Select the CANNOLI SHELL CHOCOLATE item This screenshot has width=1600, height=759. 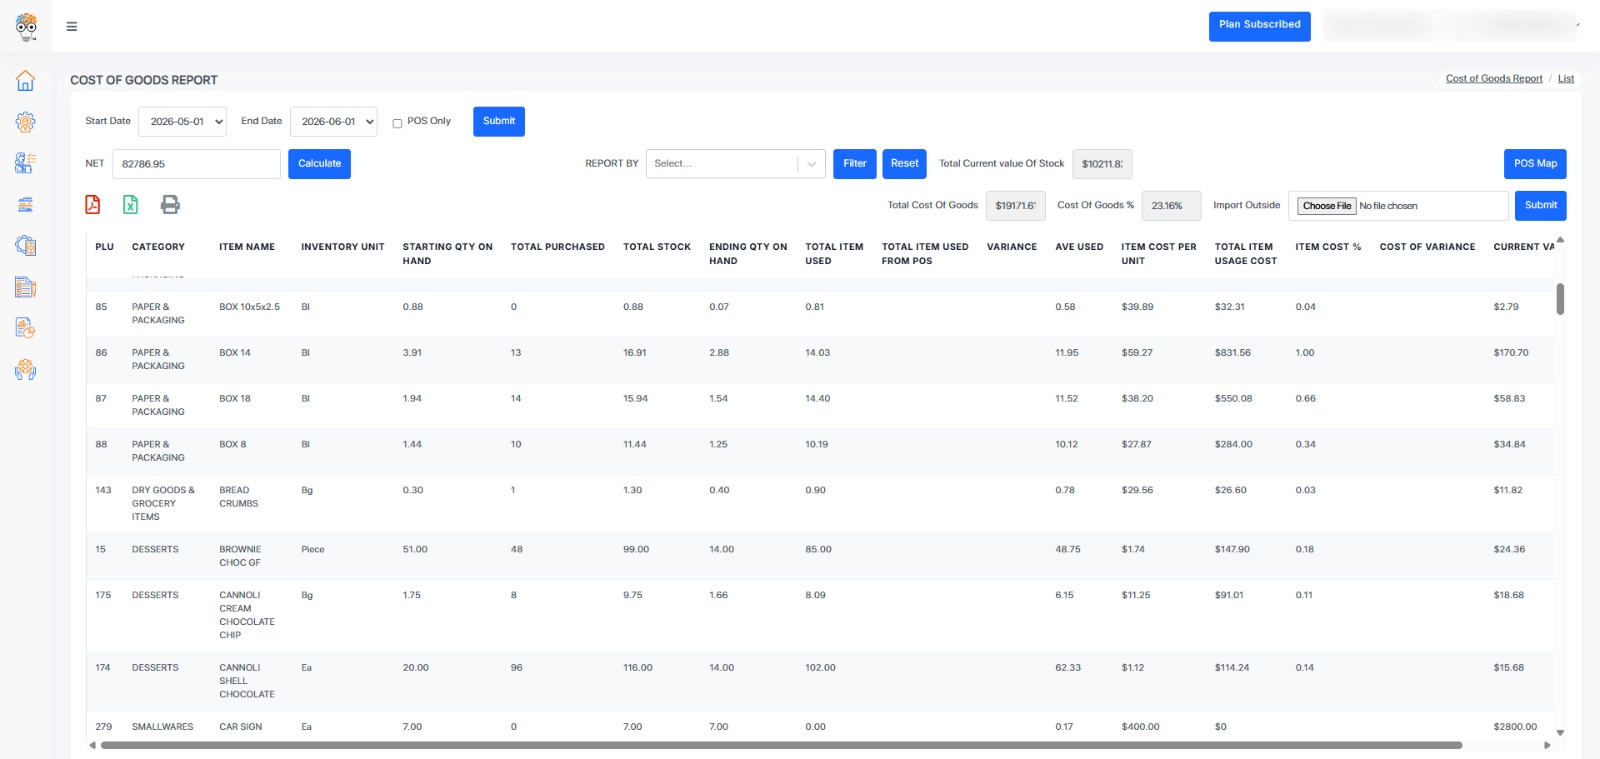(247, 681)
